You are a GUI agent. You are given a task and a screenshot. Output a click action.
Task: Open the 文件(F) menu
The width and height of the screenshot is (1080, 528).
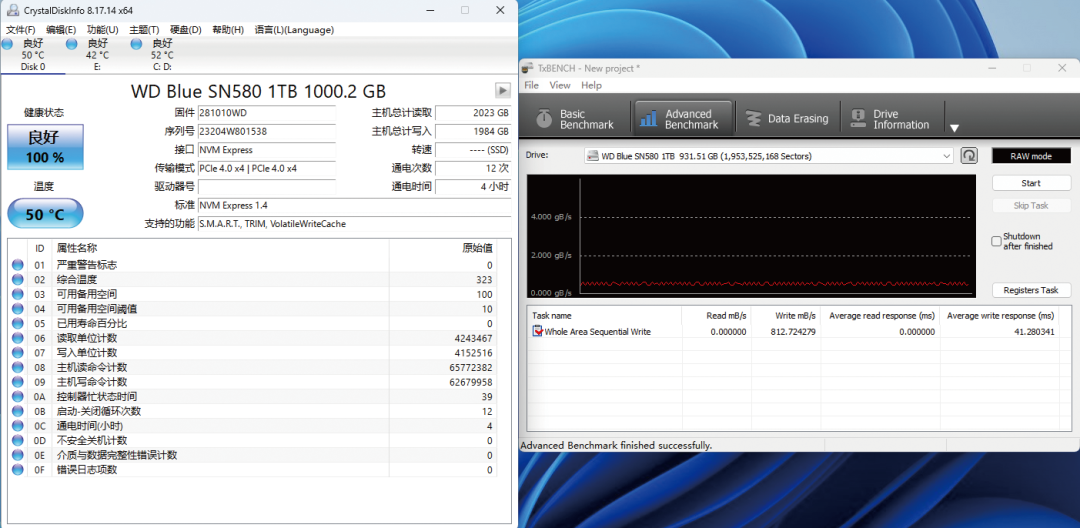[21, 30]
